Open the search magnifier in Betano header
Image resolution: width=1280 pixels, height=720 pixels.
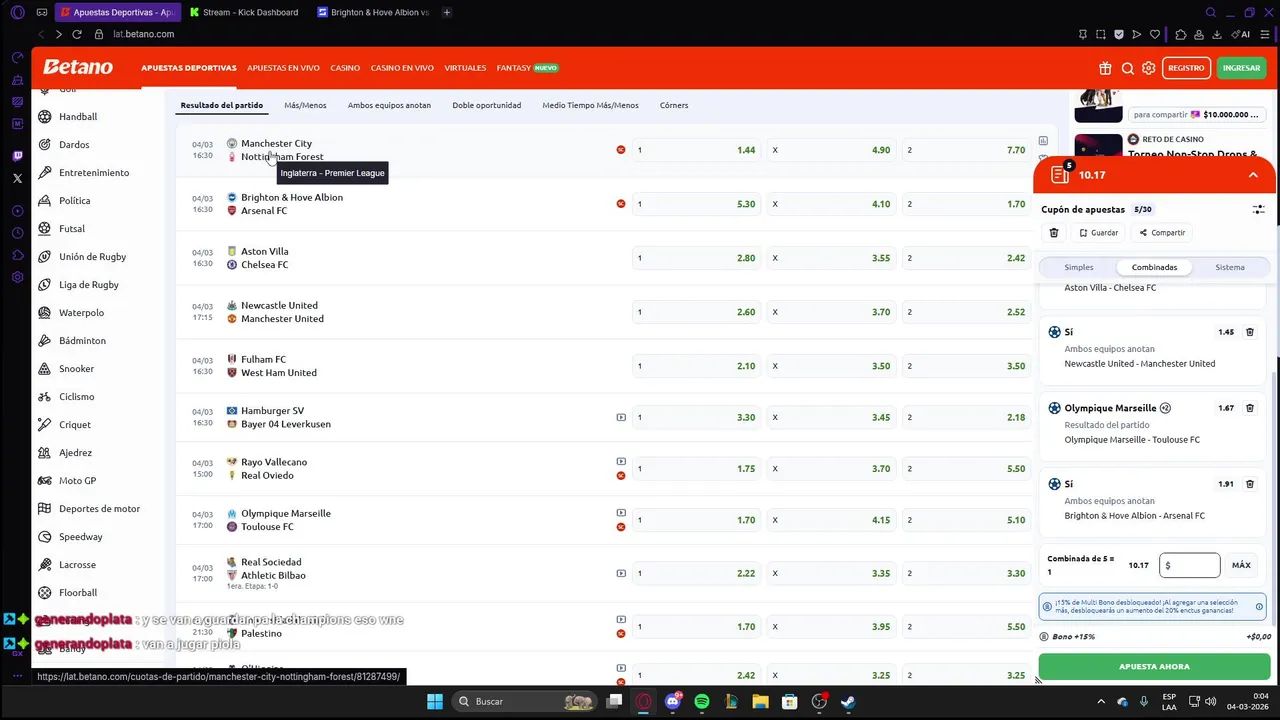pos(1127,68)
